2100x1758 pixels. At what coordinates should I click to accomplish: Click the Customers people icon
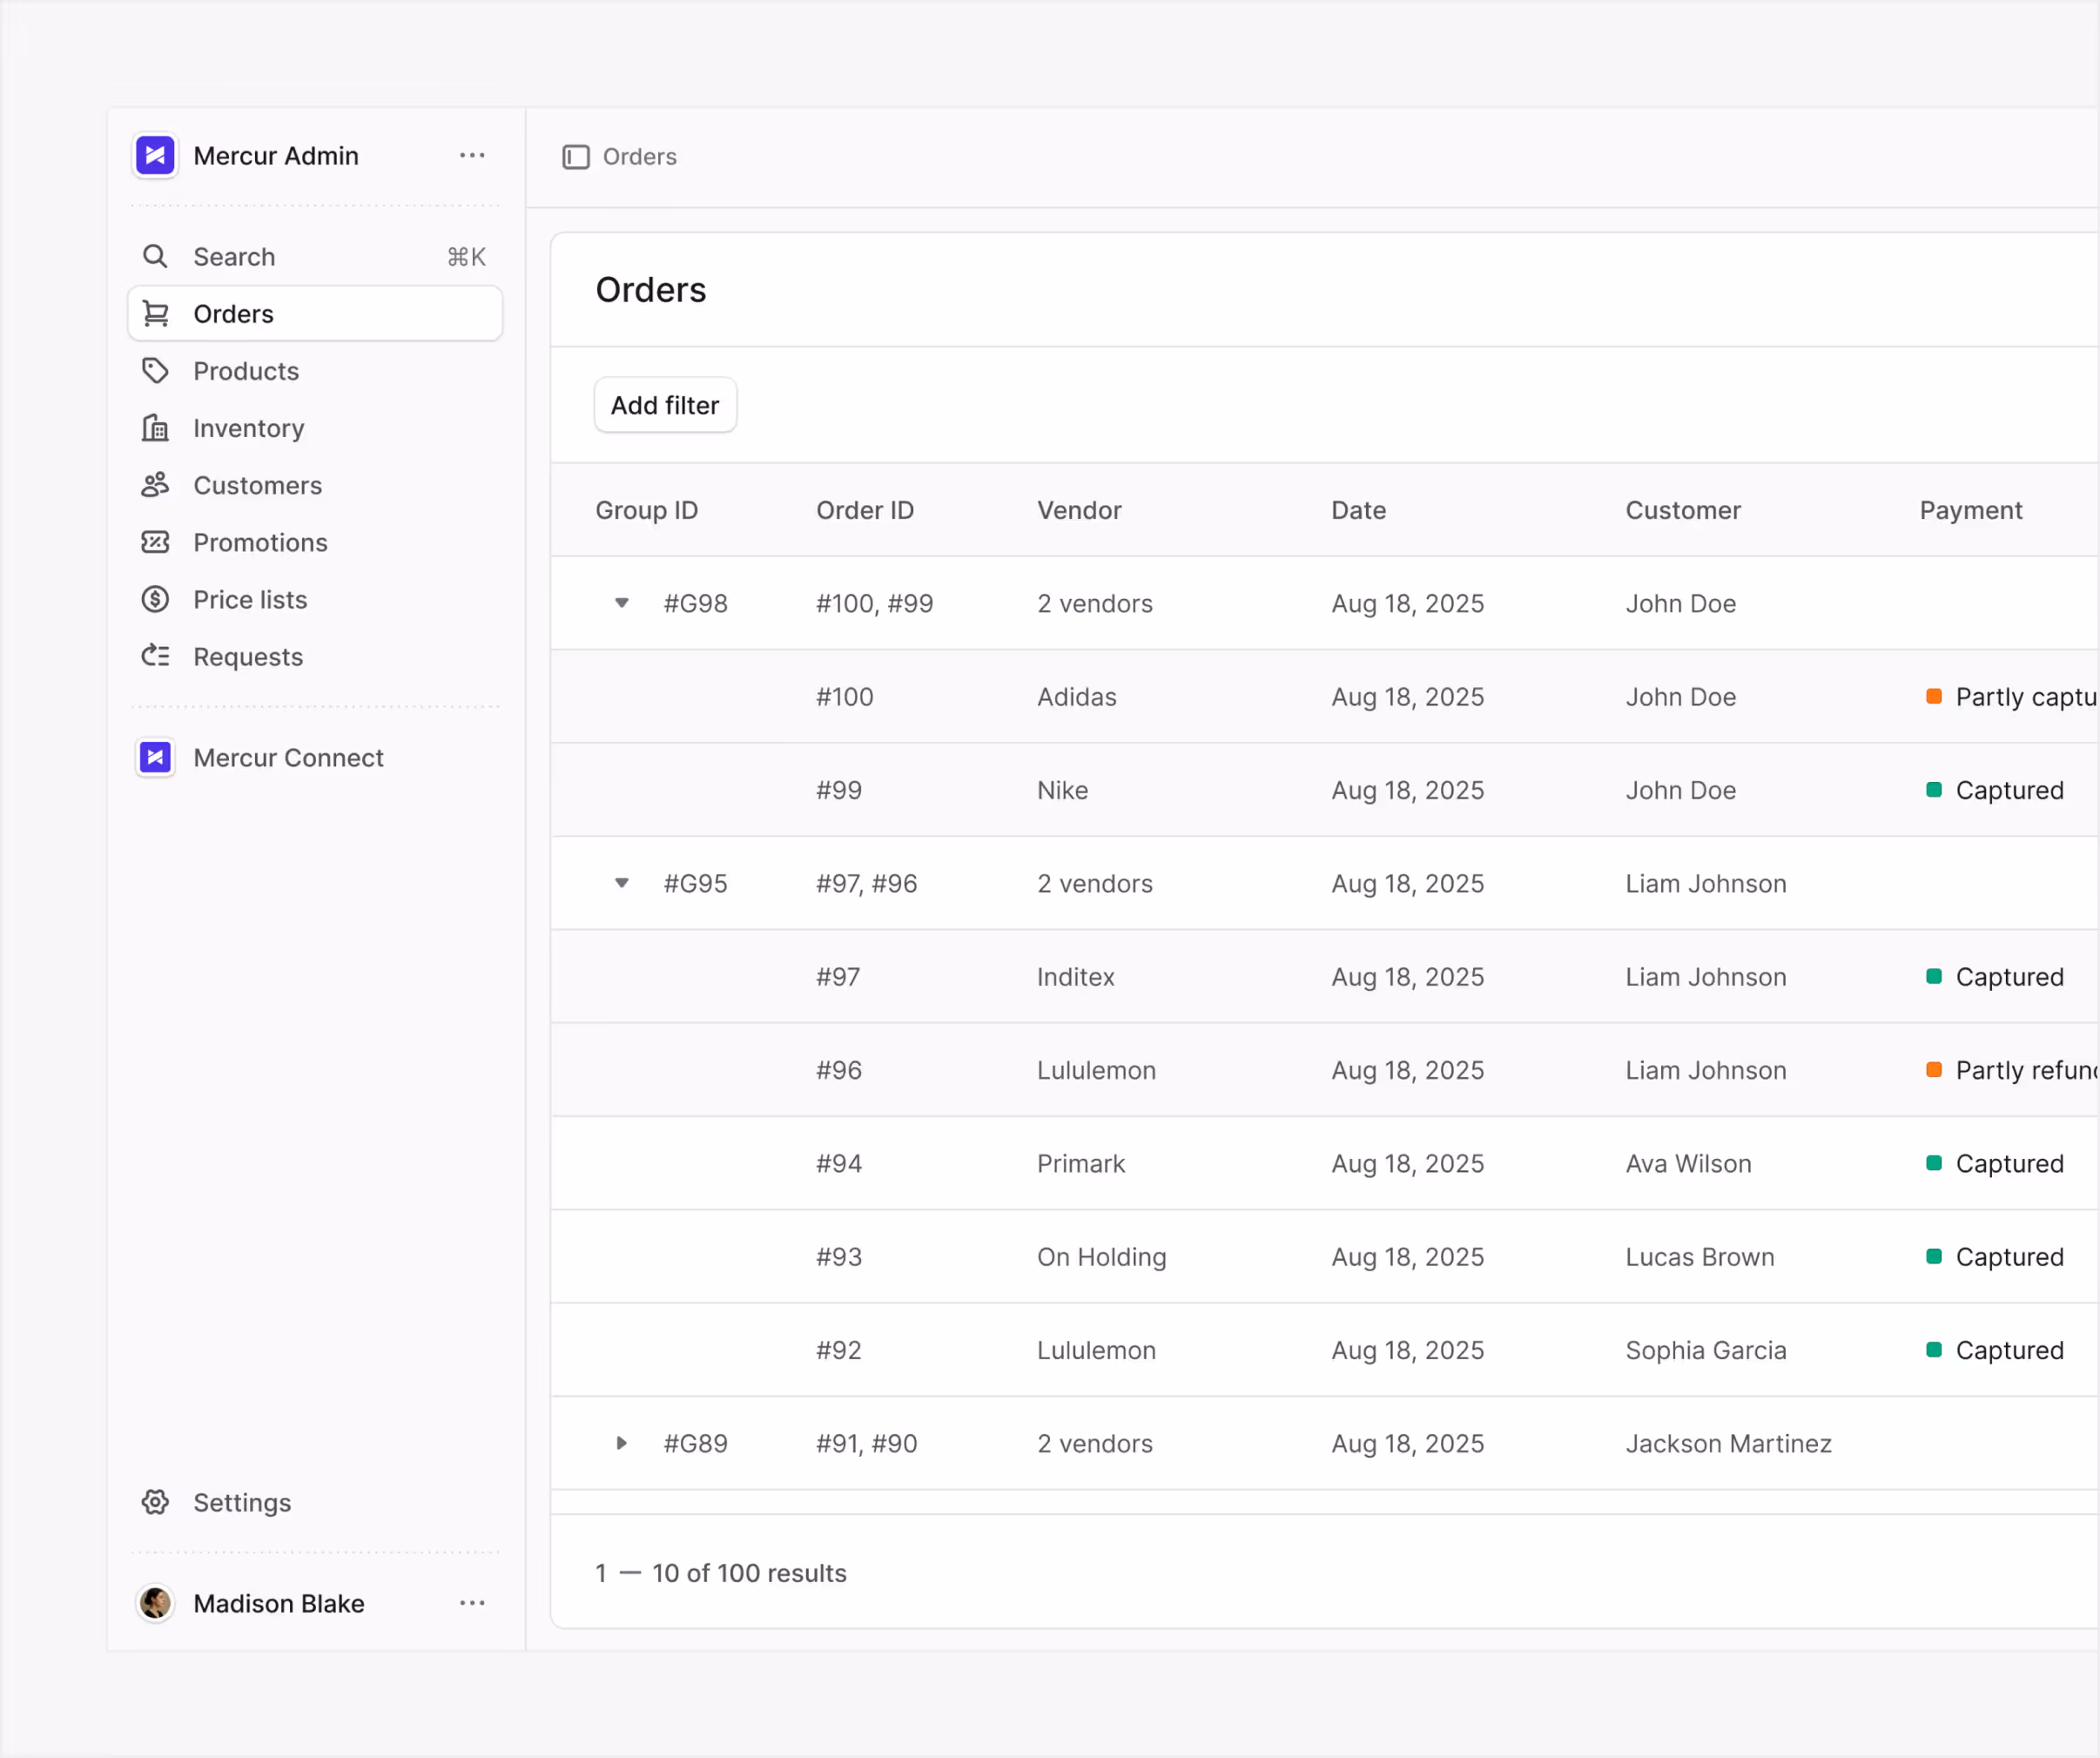(155, 485)
